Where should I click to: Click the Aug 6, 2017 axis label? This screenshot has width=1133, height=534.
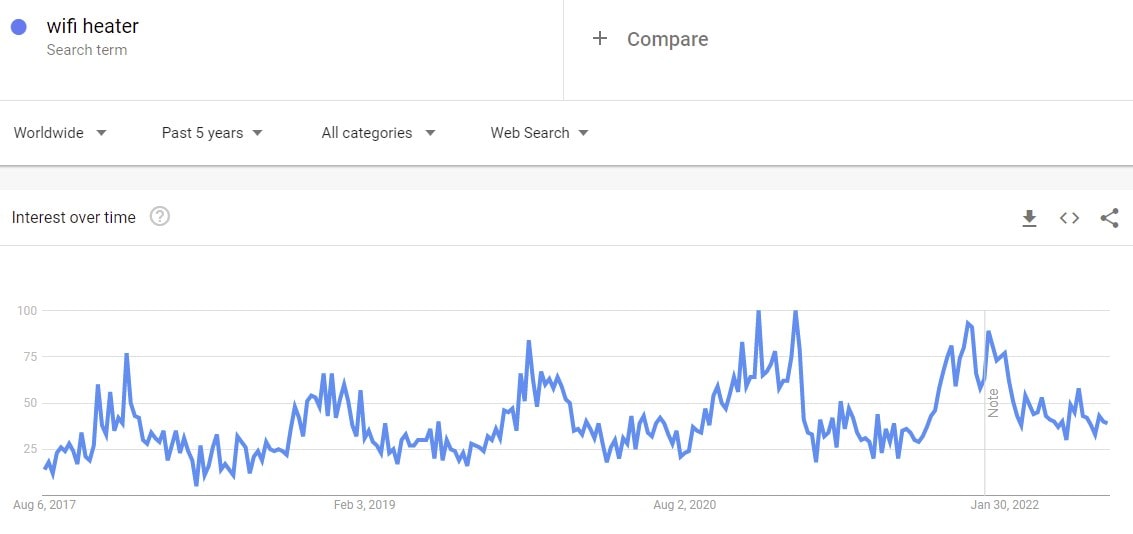pyautogui.click(x=44, y=505)
